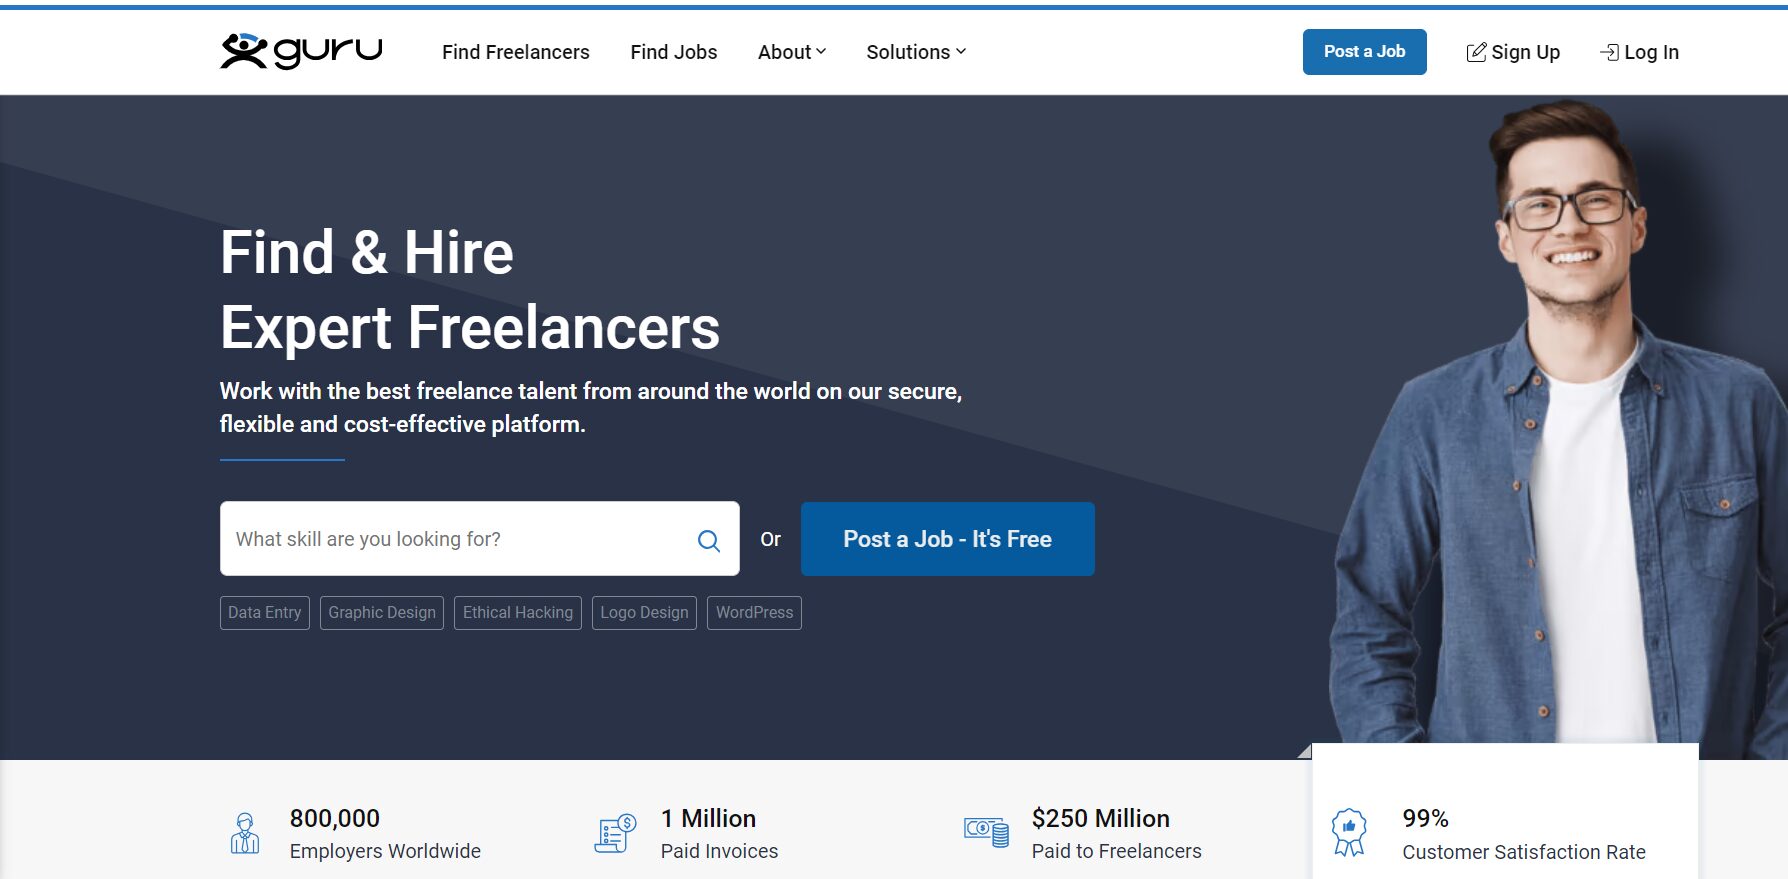Select the Logo Design skill tag

point(644,613)
